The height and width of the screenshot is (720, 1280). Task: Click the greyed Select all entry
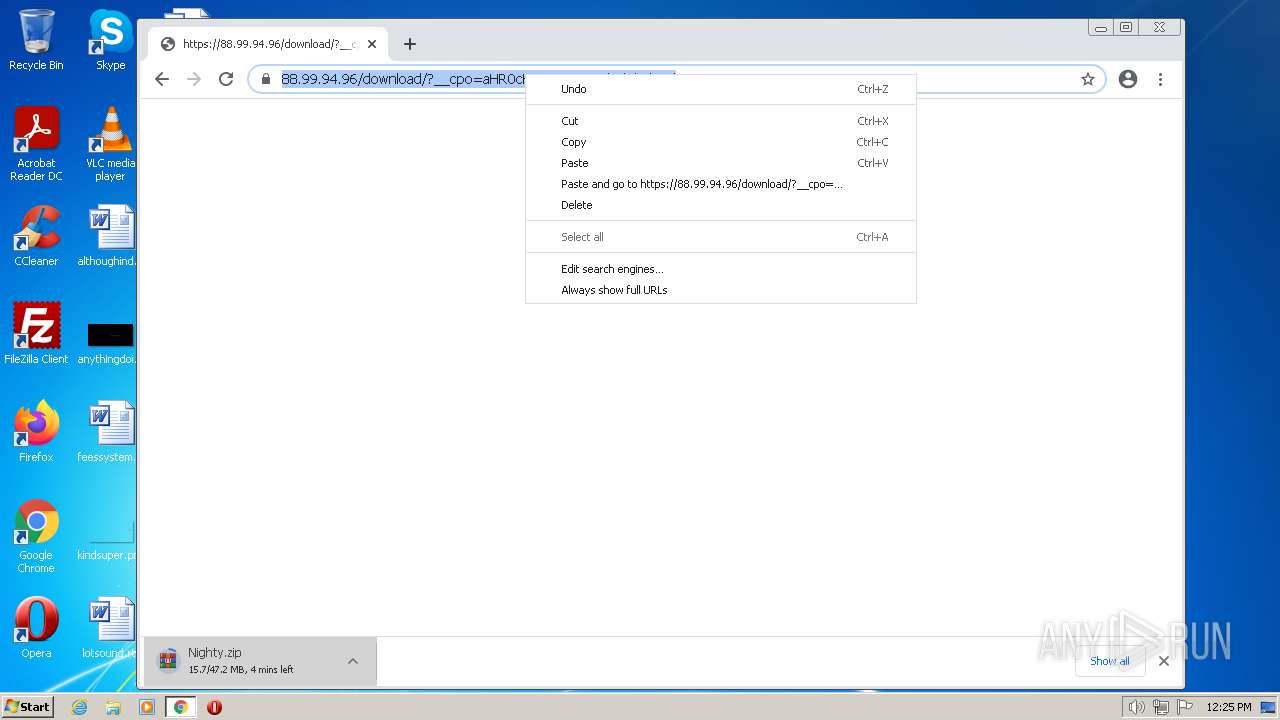[721, 237]
